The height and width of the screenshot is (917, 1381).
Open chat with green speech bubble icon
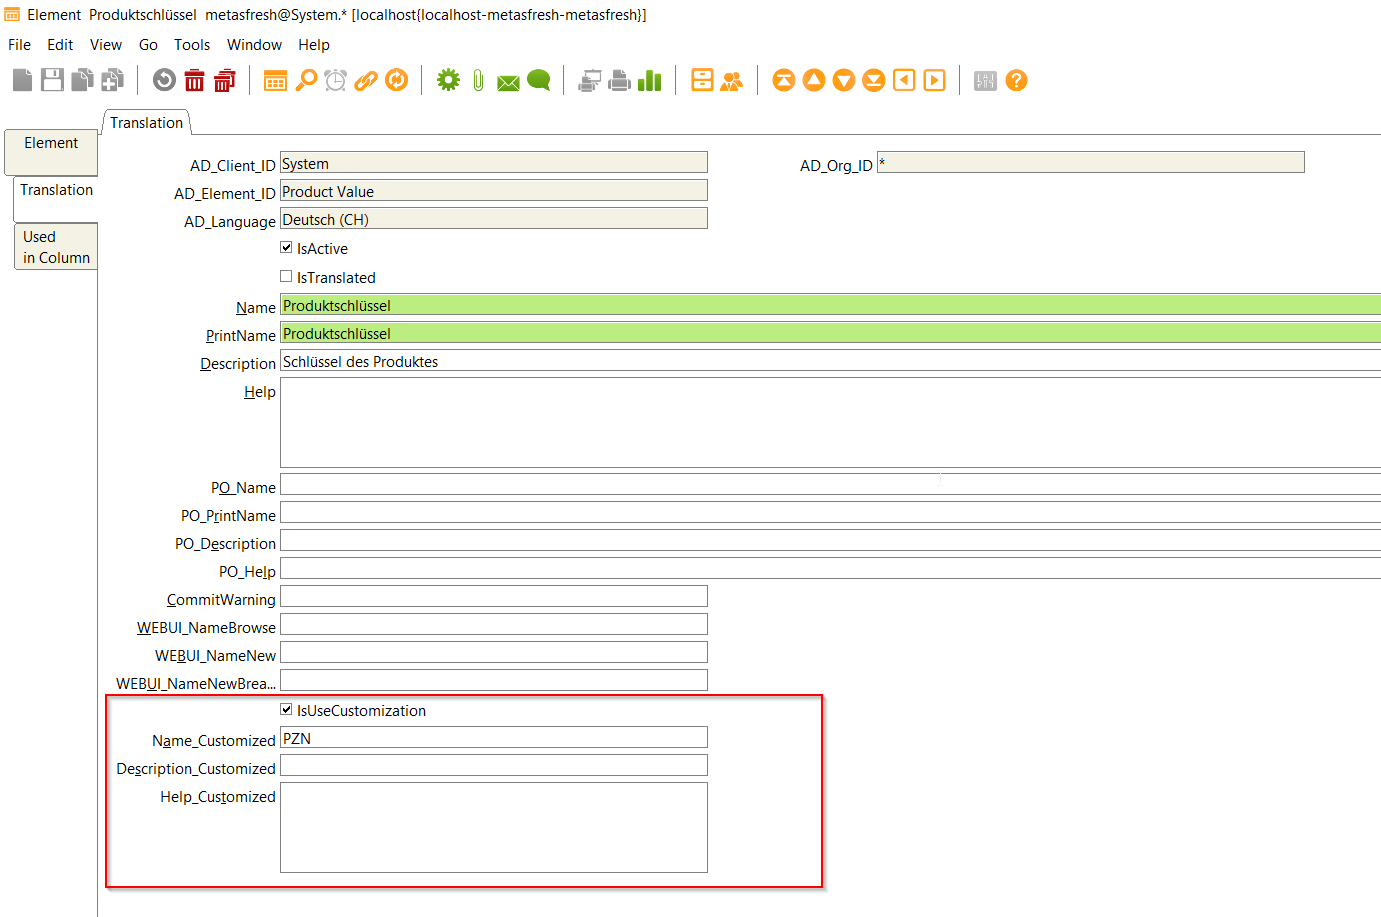click(x=538, y=80)
